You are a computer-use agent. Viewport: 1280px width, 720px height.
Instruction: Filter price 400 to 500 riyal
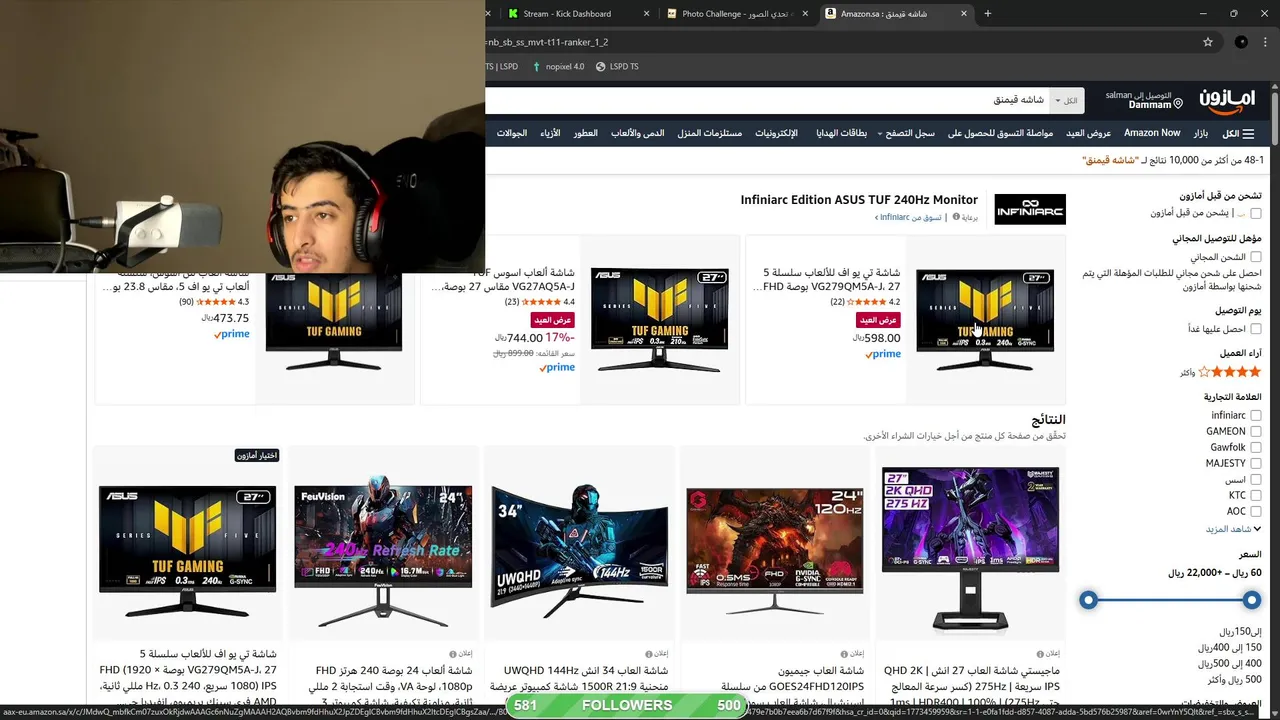[x=1230, y=664]
